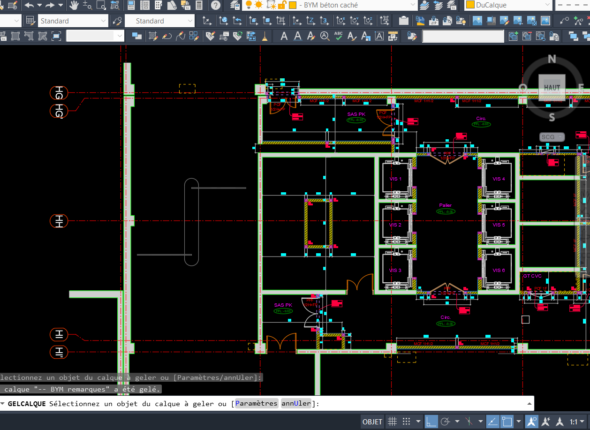Open the 1:1 annotation scale dropdown
Image resolution: width=590 pixels, height=430 pixels.
tap(576, 422)
